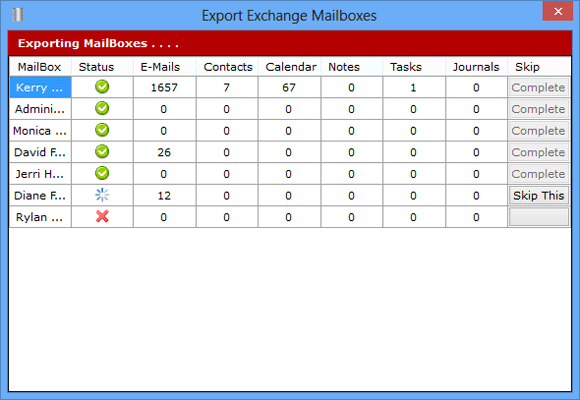Image resolution: width=580 pixels, height=400 pixels.
Task: Click the application icon in the title bar
Action: pos(18,15)
